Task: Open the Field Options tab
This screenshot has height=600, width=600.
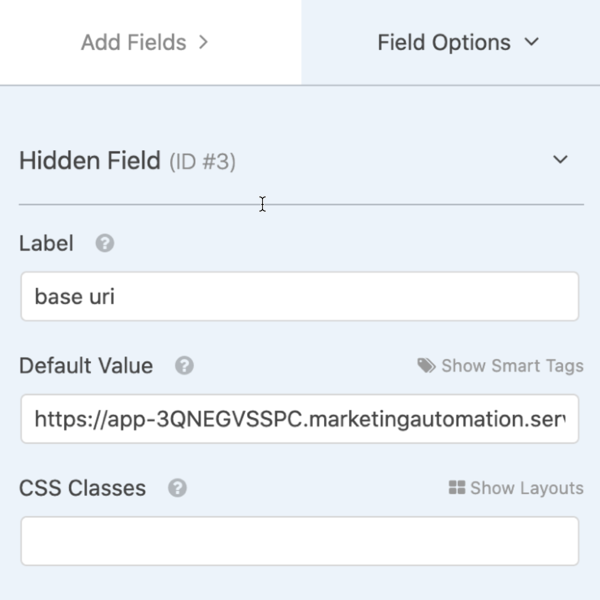Action: coord(450,42)
